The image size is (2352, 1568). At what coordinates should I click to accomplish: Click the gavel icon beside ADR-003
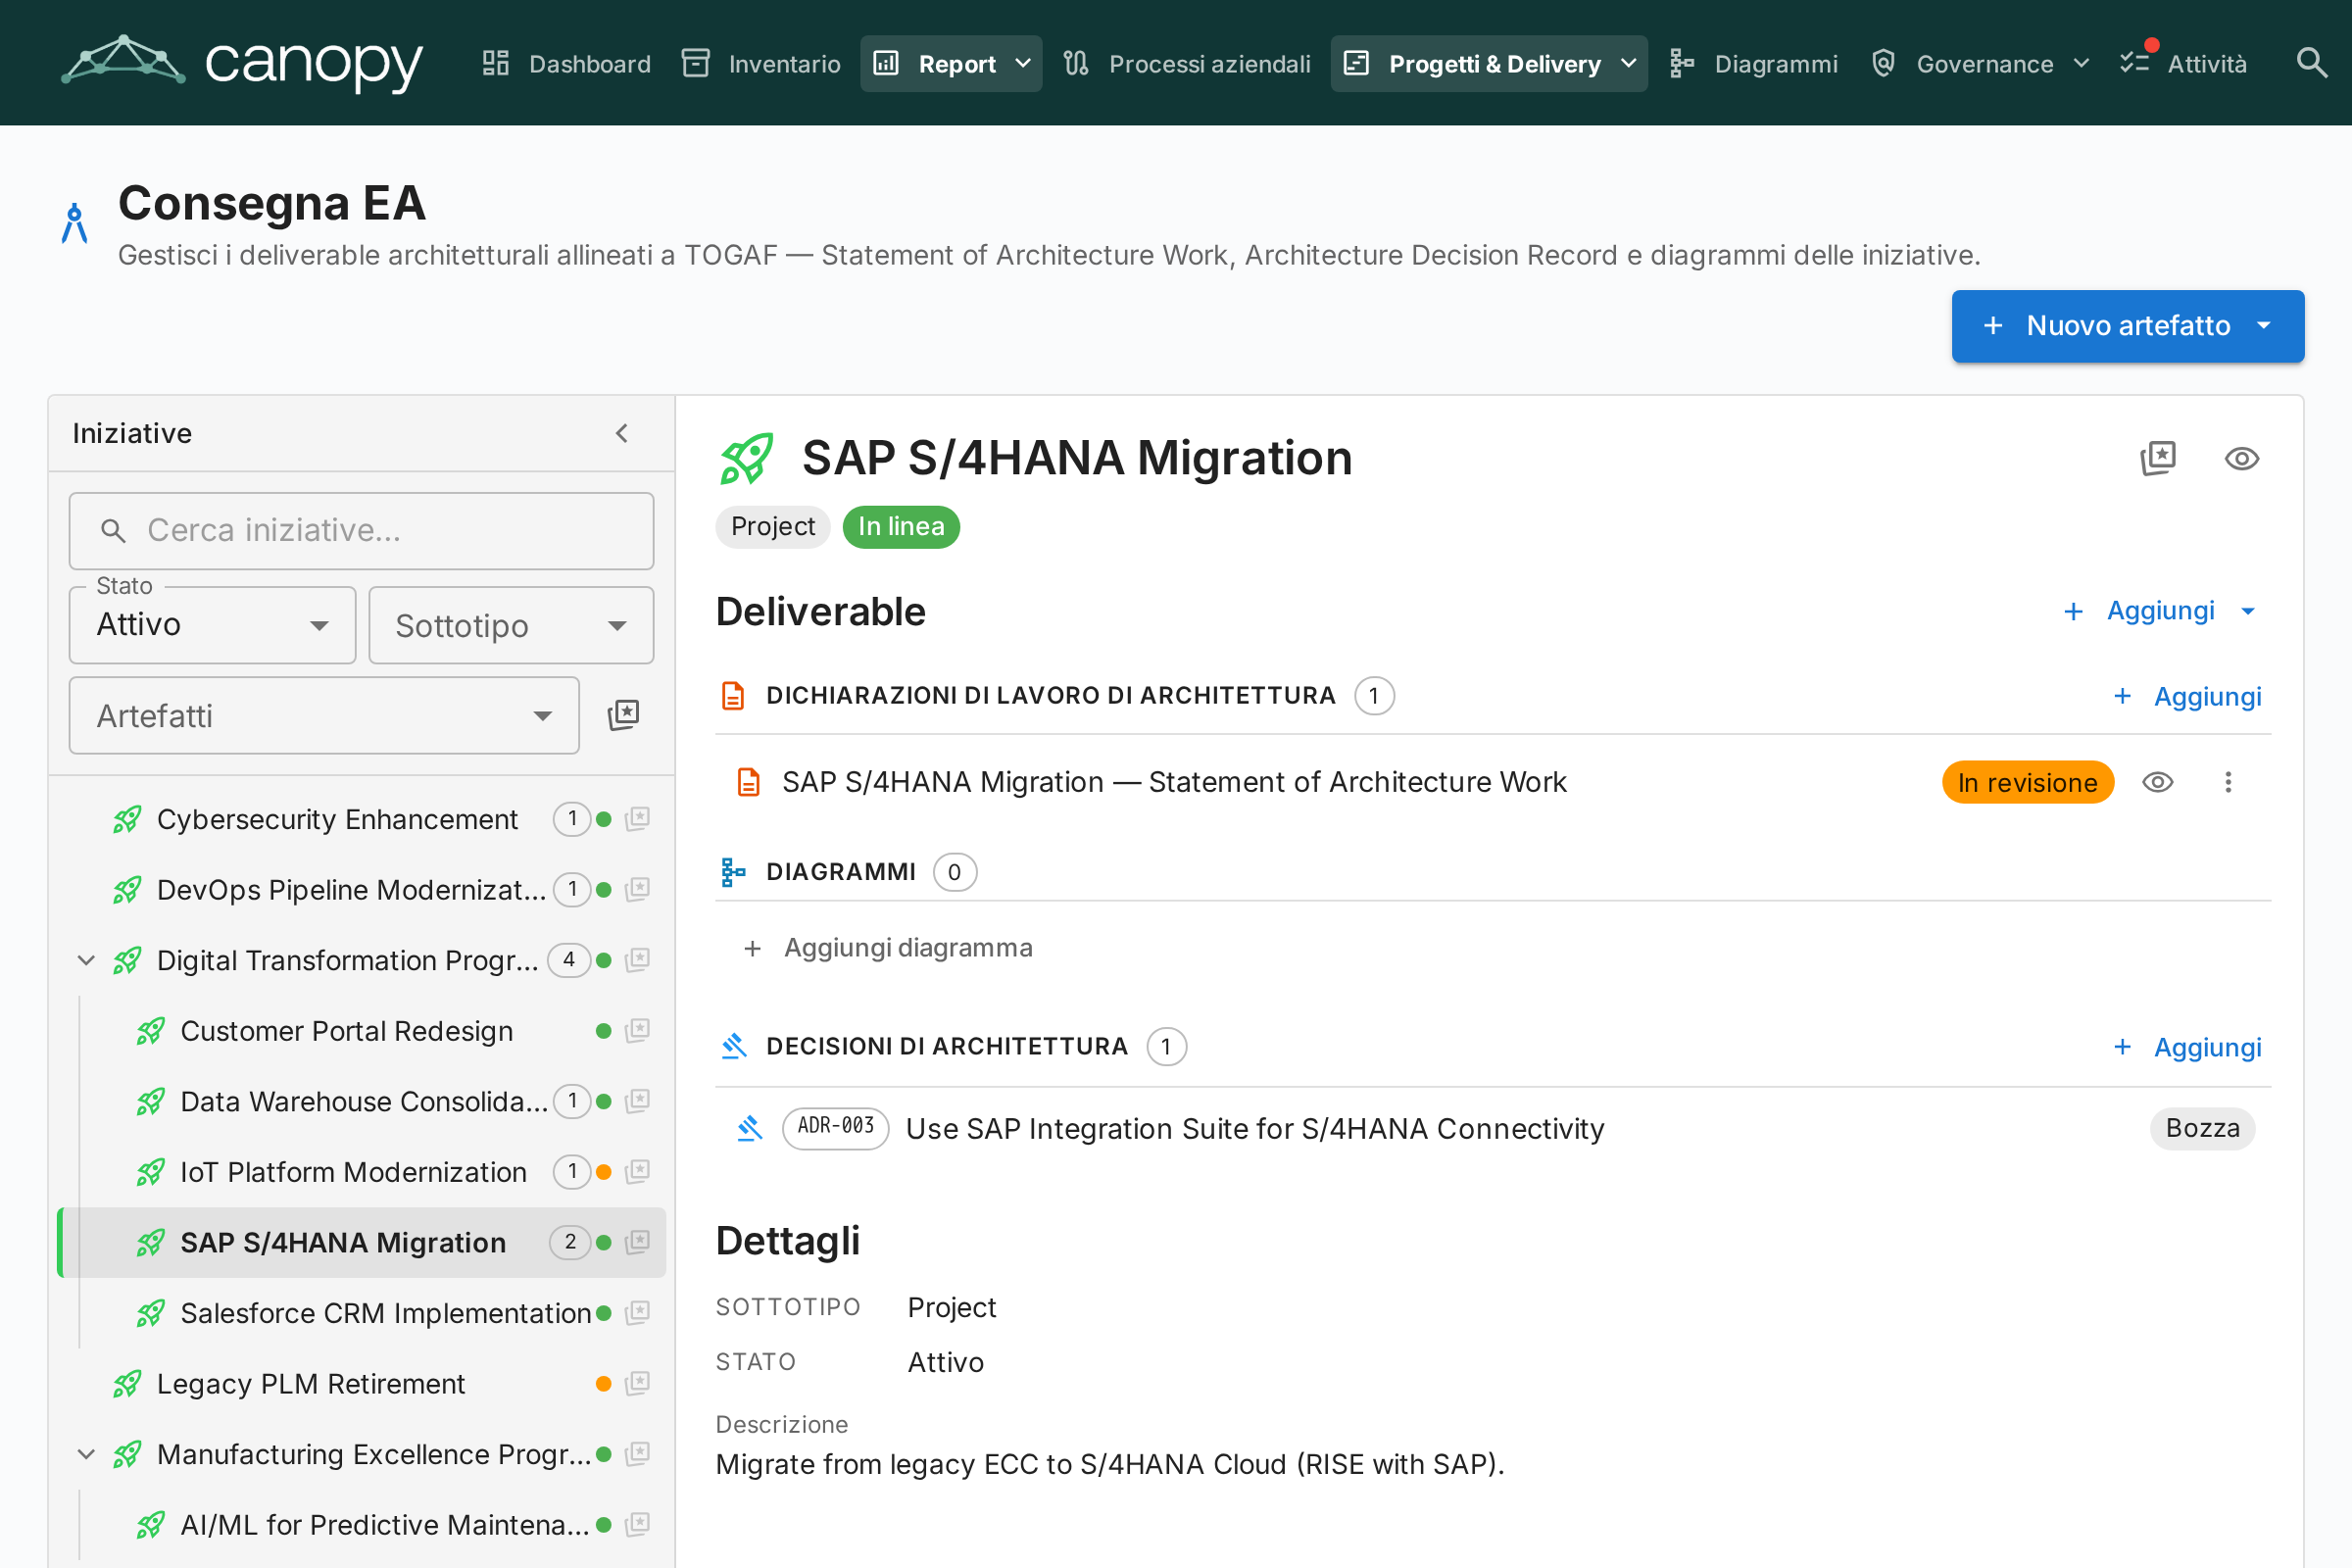click(x=750, y=1128)
